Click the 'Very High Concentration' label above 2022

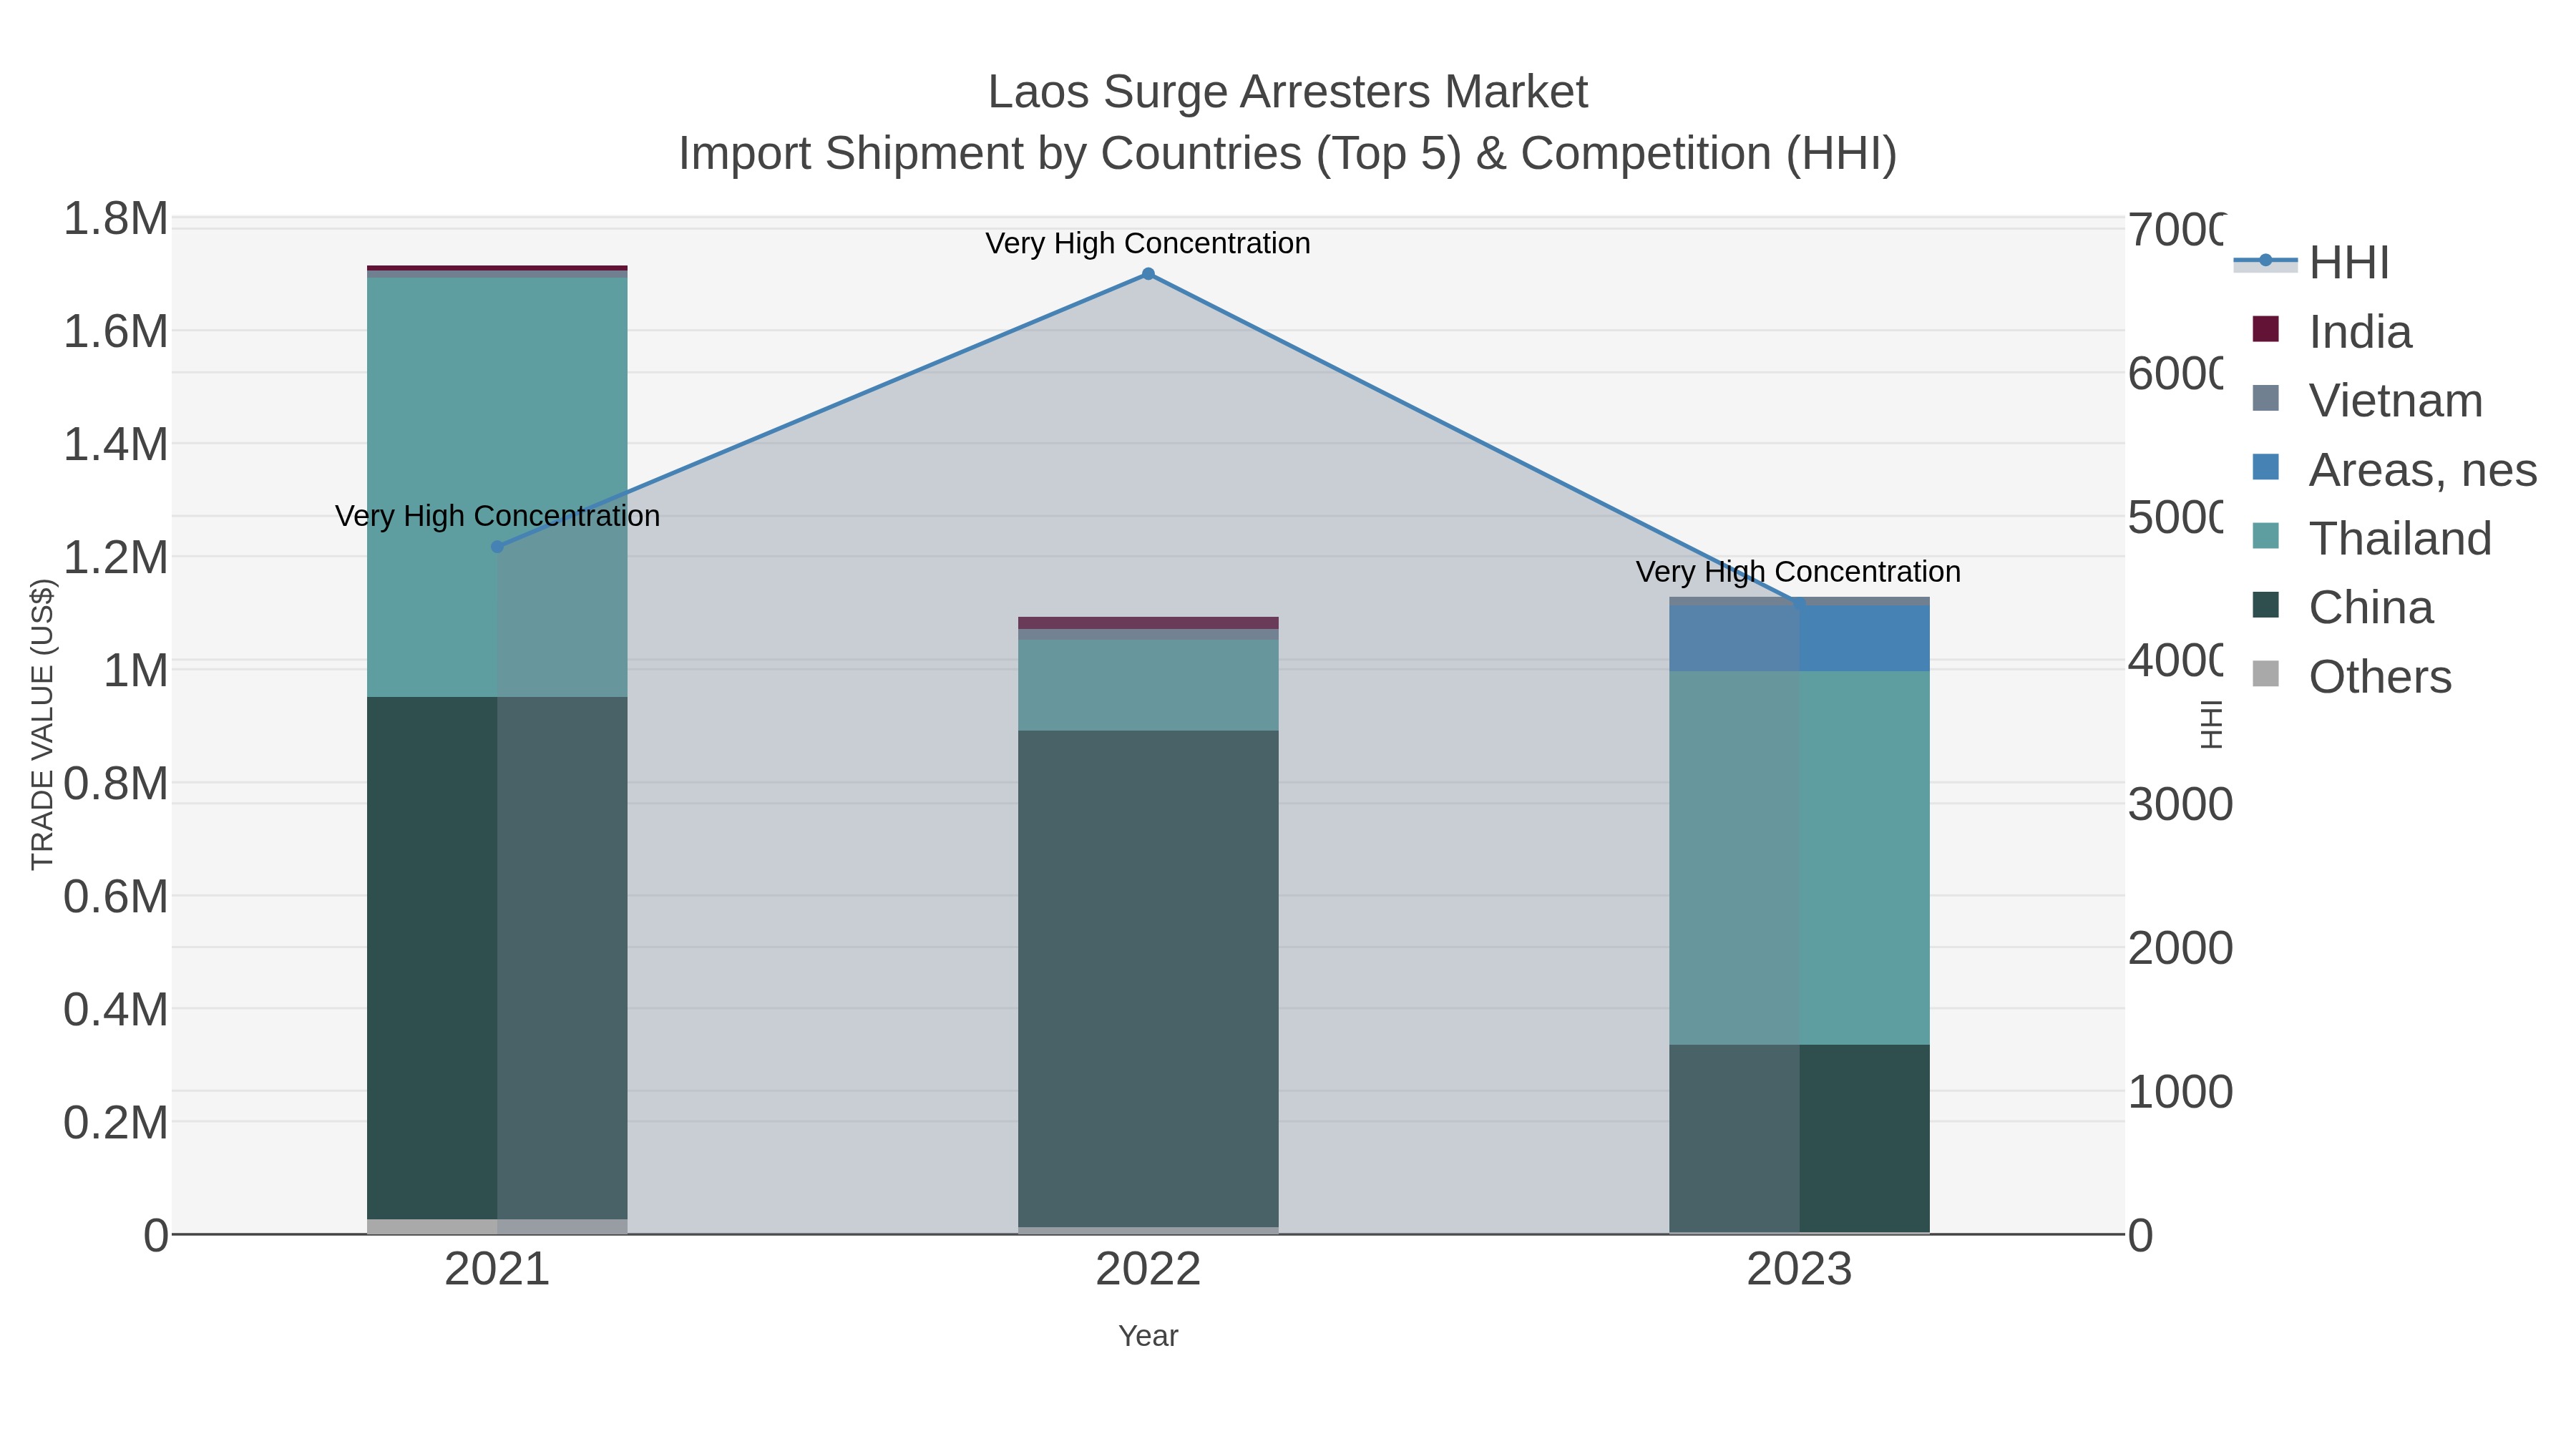(x=1148, y=243)
